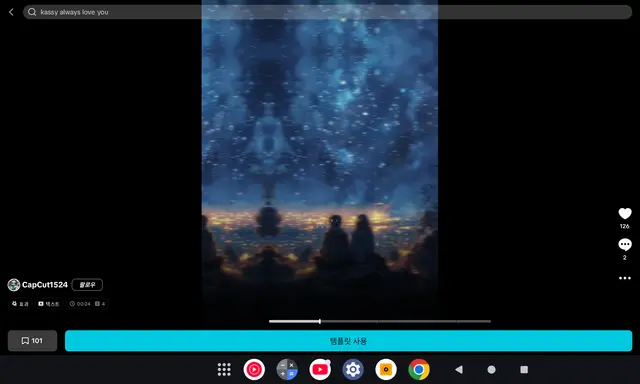Launch Chrome from the taskbar
The height and width of the screenshot is (384, 640).
tap(419, 369)
